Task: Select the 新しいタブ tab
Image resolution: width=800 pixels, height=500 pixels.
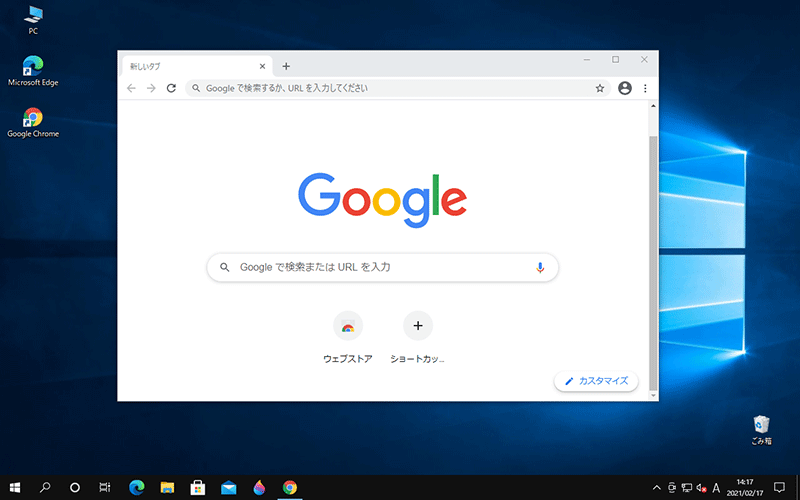Action: pos(197,66)
